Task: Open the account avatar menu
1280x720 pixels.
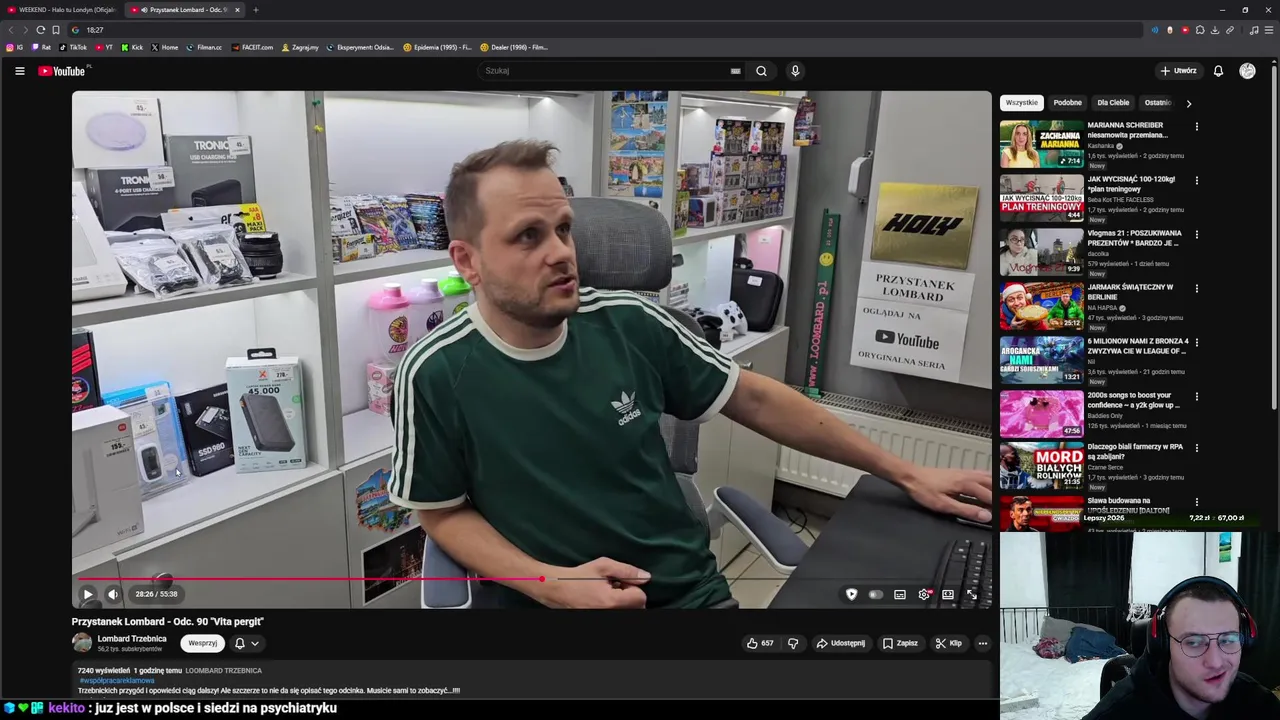Action: point(1247,71)
